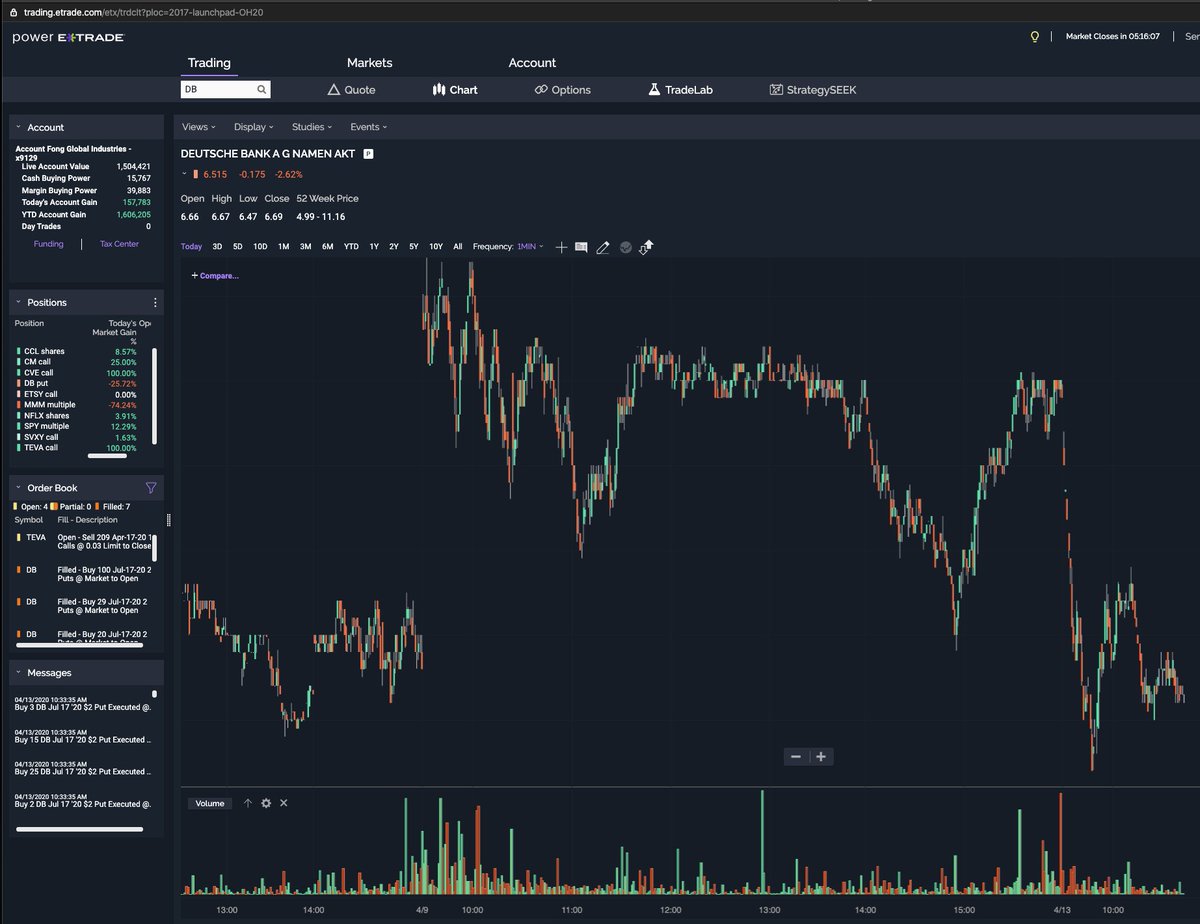The image size is (1200, 924).
Task: Expand the Events dropdown
Action: 369,127
